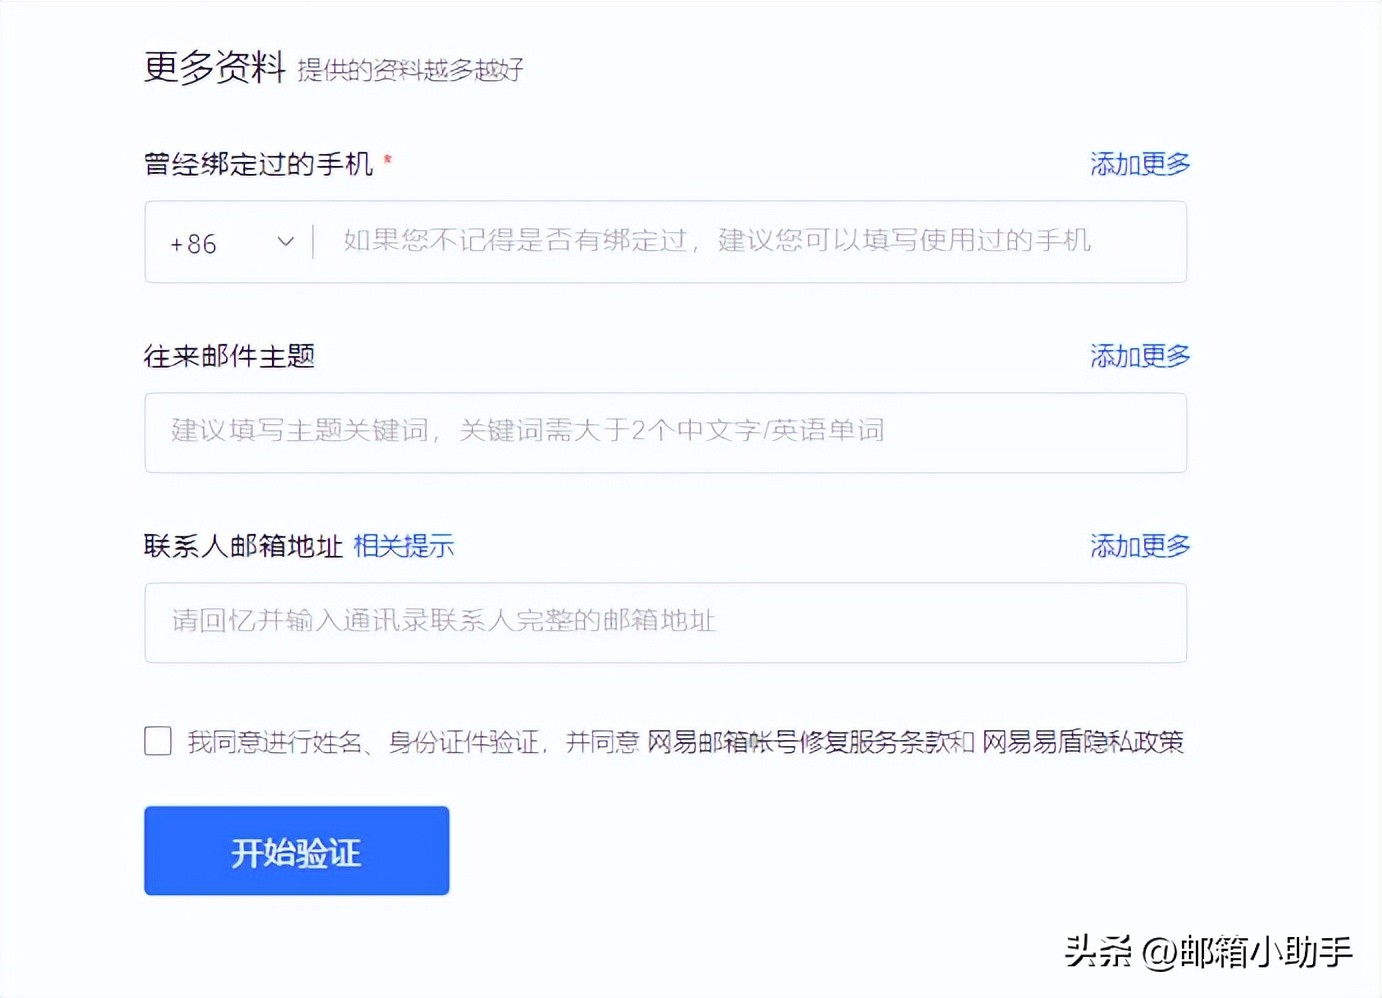This screenshot has height=998, width=1382.
Task: Click the 往来邮件主题 keyword input box
Action: [x=665, y=432]
